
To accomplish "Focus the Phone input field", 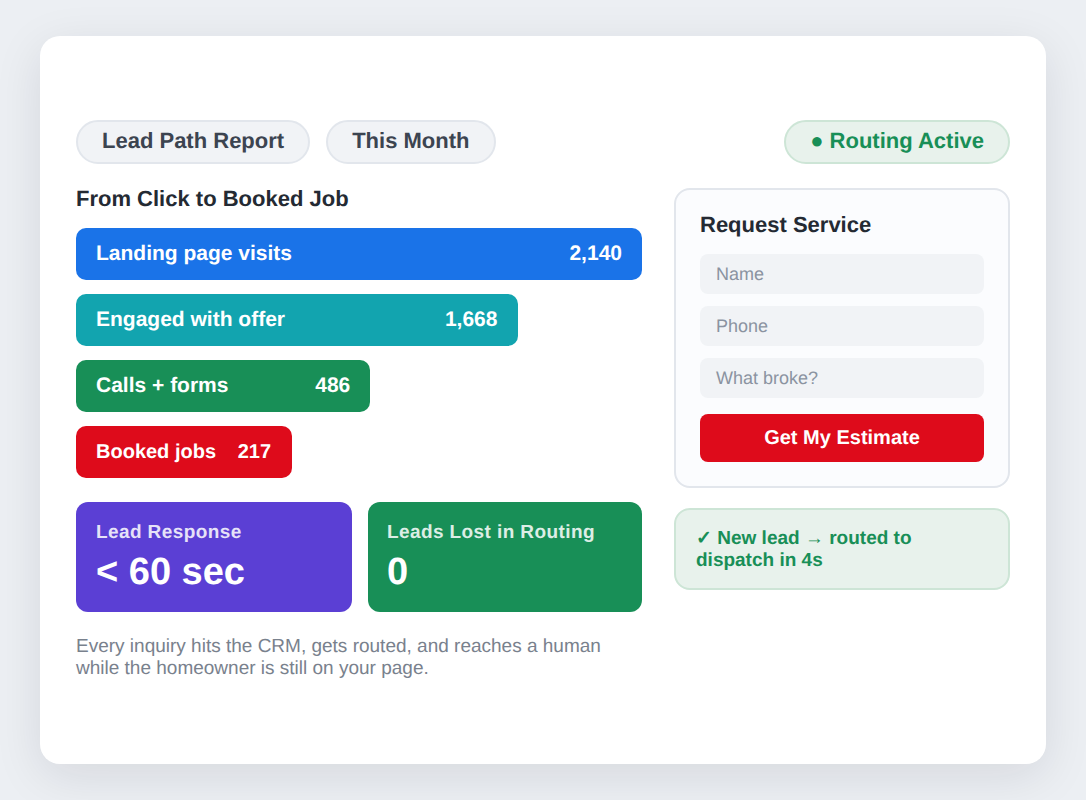I will pyautogui.click(x=842, y=326).
